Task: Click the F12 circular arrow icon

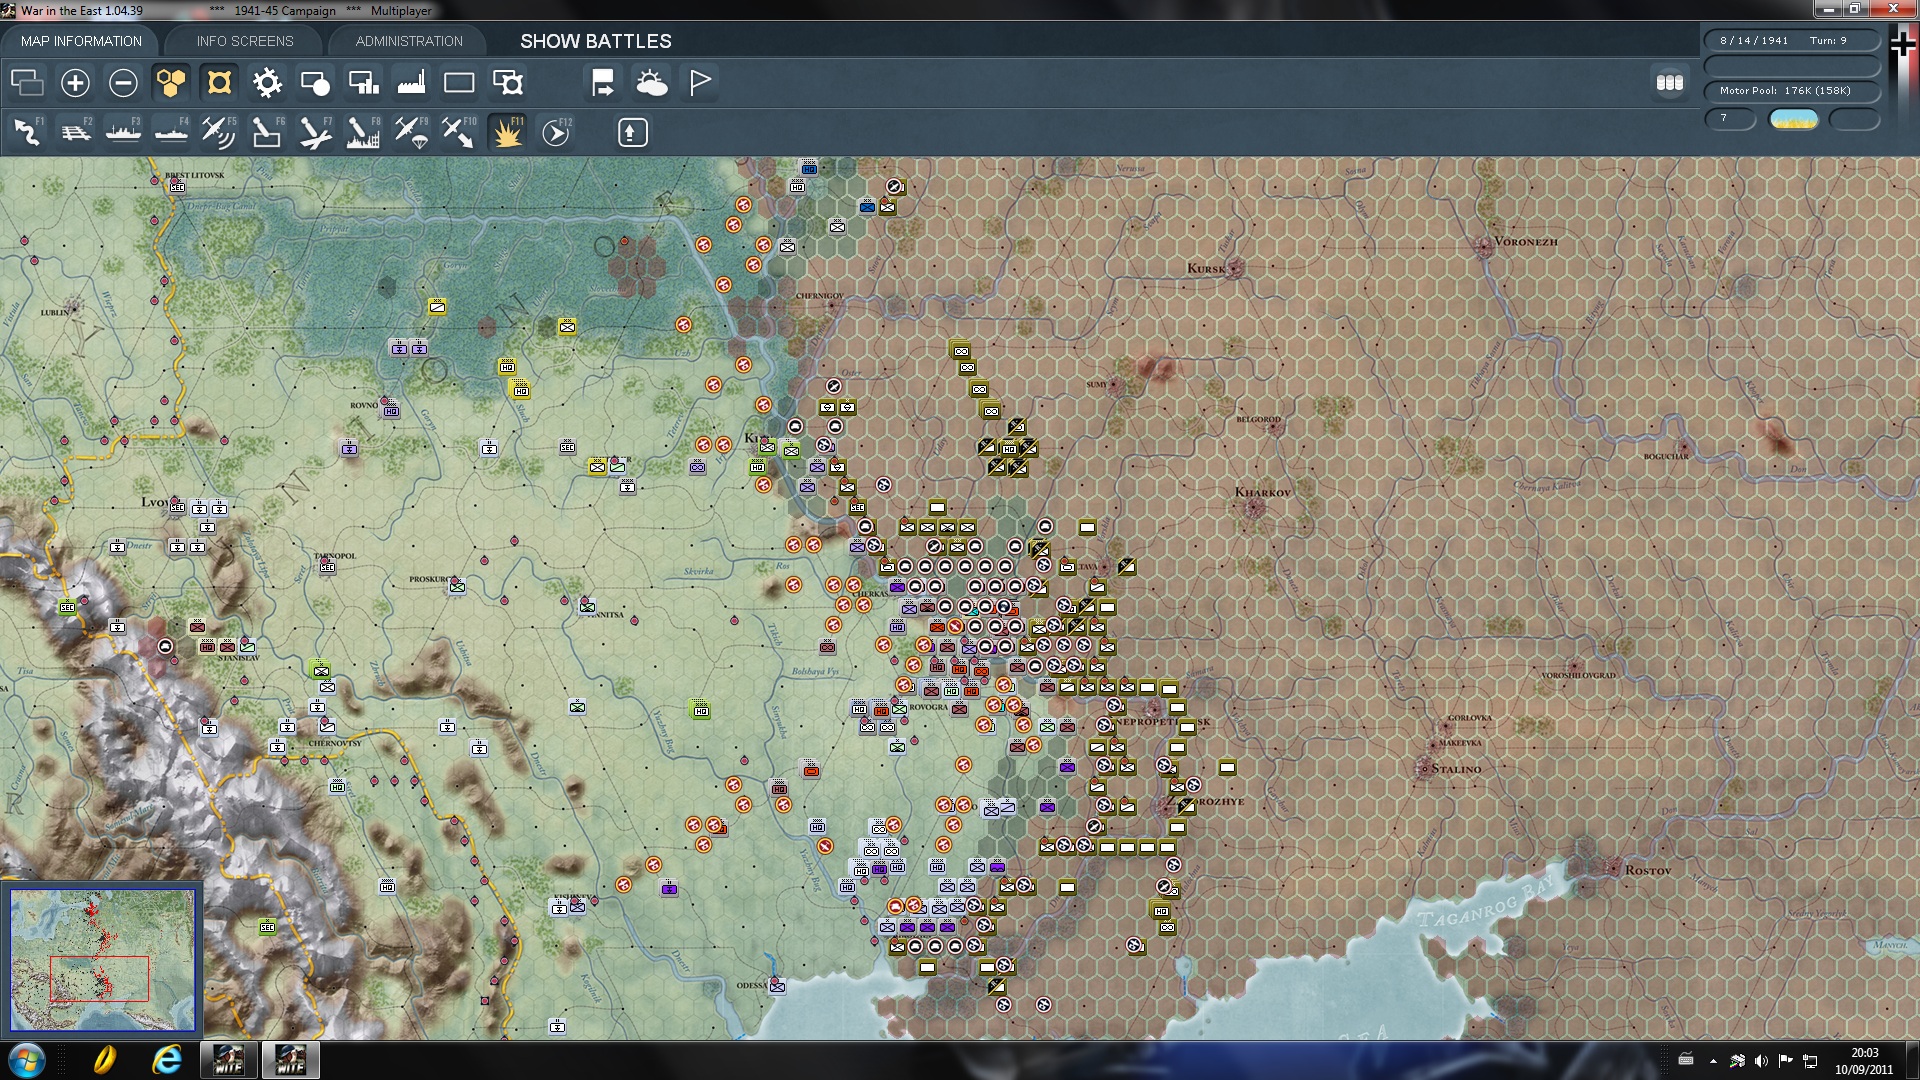Action: (x=556, y=132)
